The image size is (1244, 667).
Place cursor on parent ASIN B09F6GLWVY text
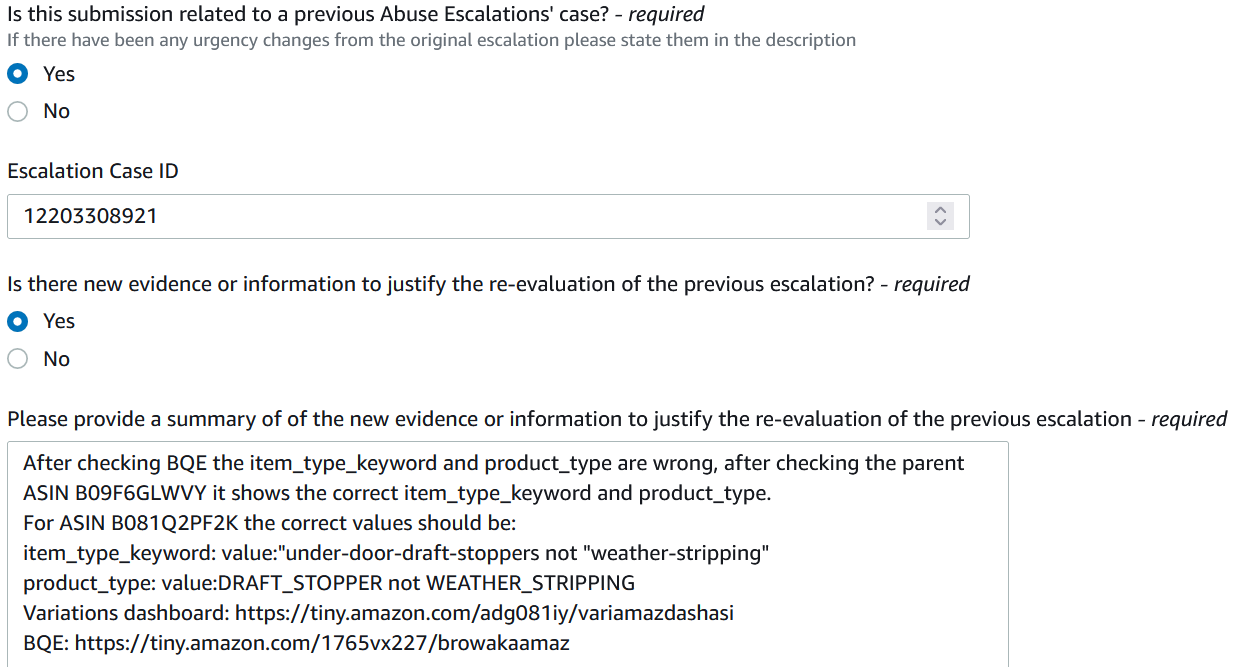(121, 493)
